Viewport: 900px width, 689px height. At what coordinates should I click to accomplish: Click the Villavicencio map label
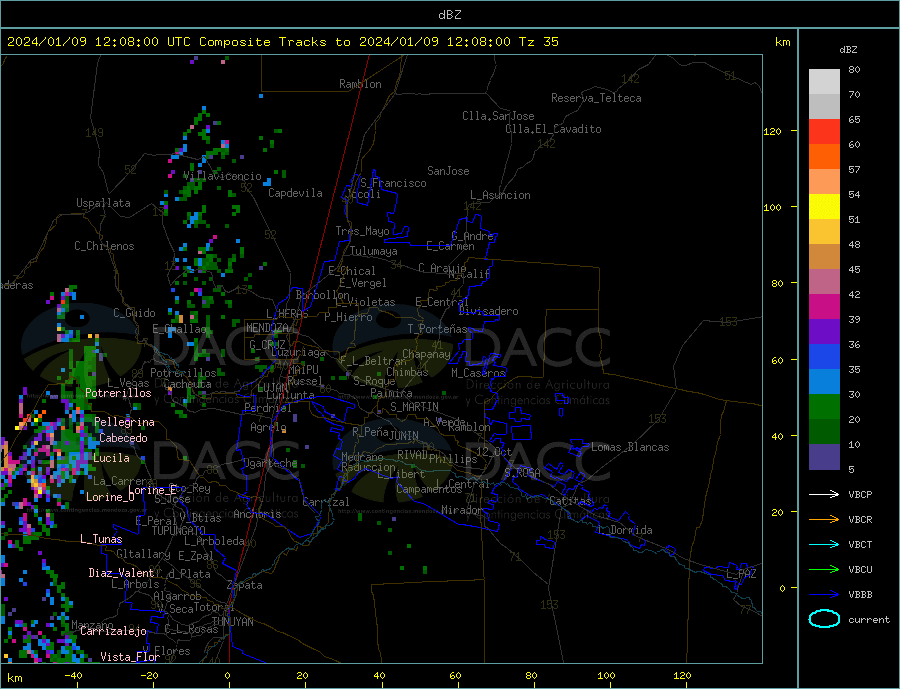pyautogui.click(x=223, y=176)
